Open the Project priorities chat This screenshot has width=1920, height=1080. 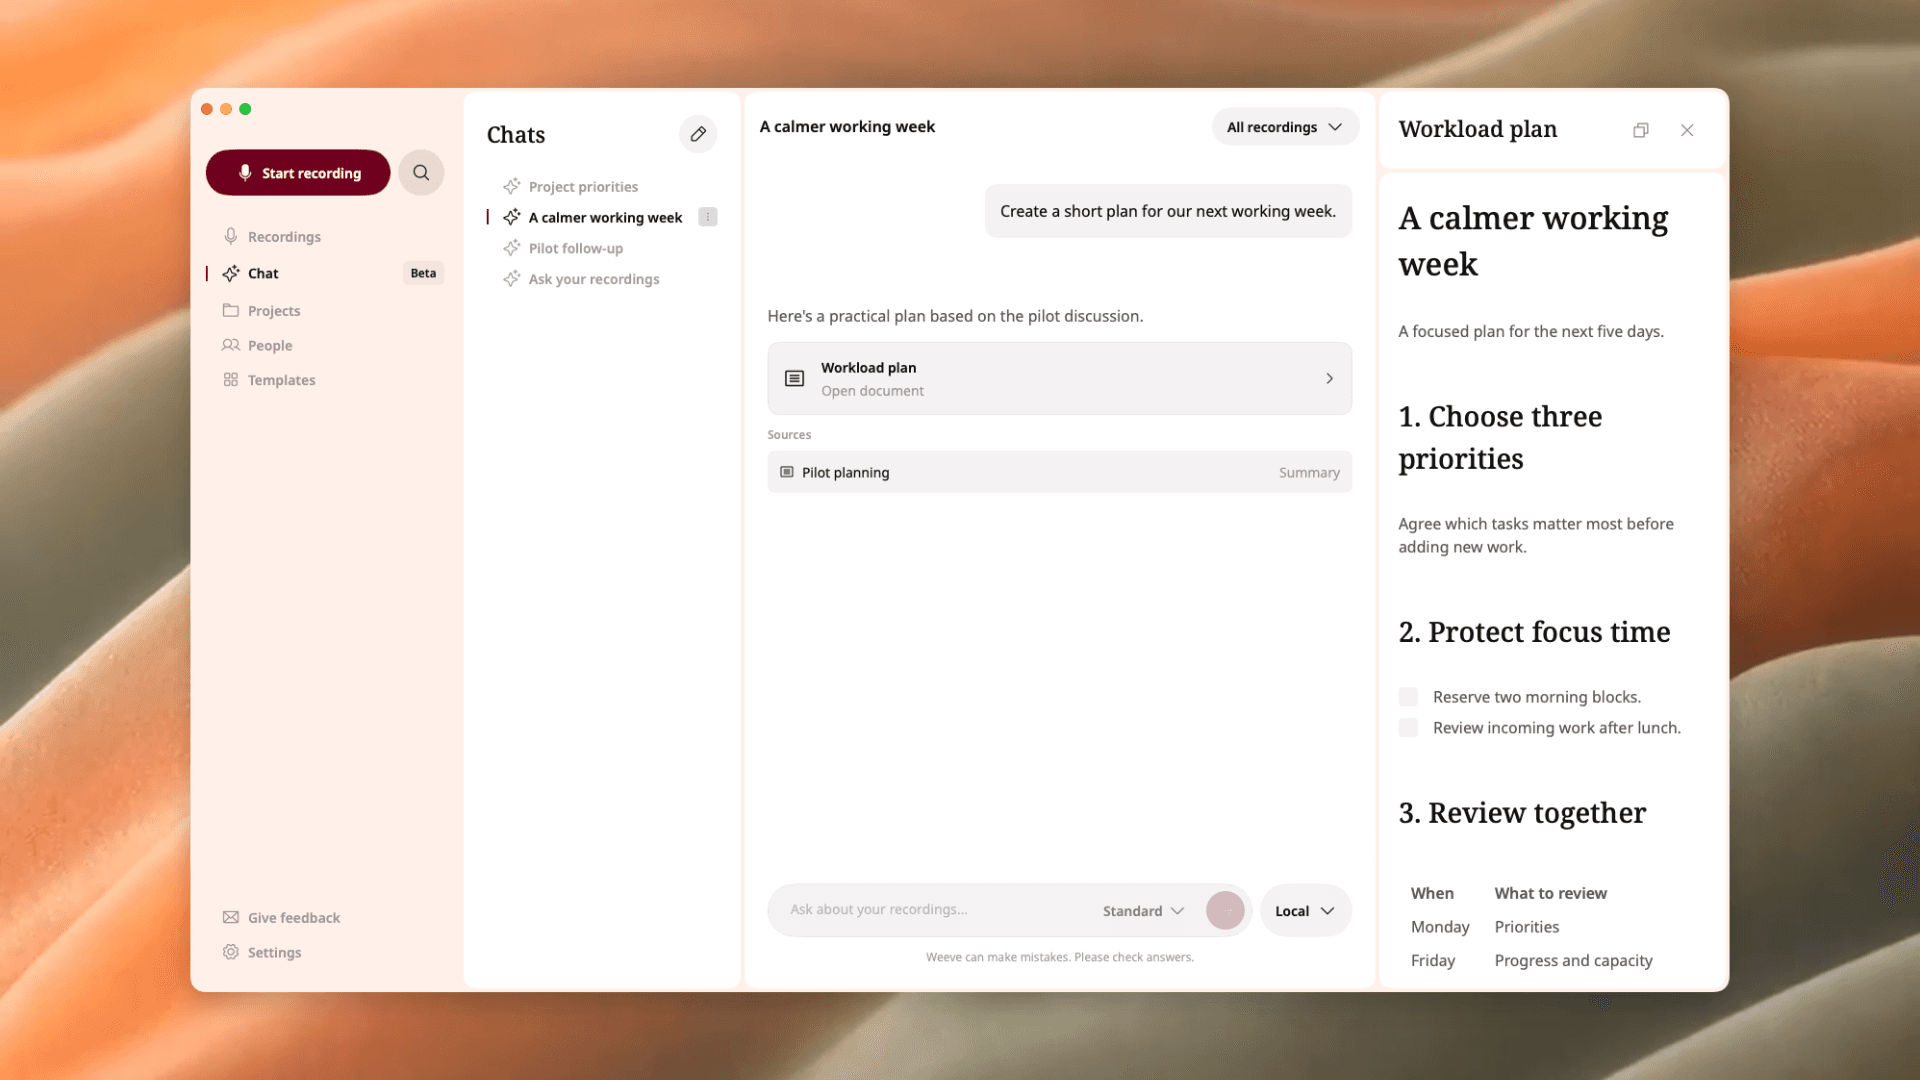[x=583, y=186]
